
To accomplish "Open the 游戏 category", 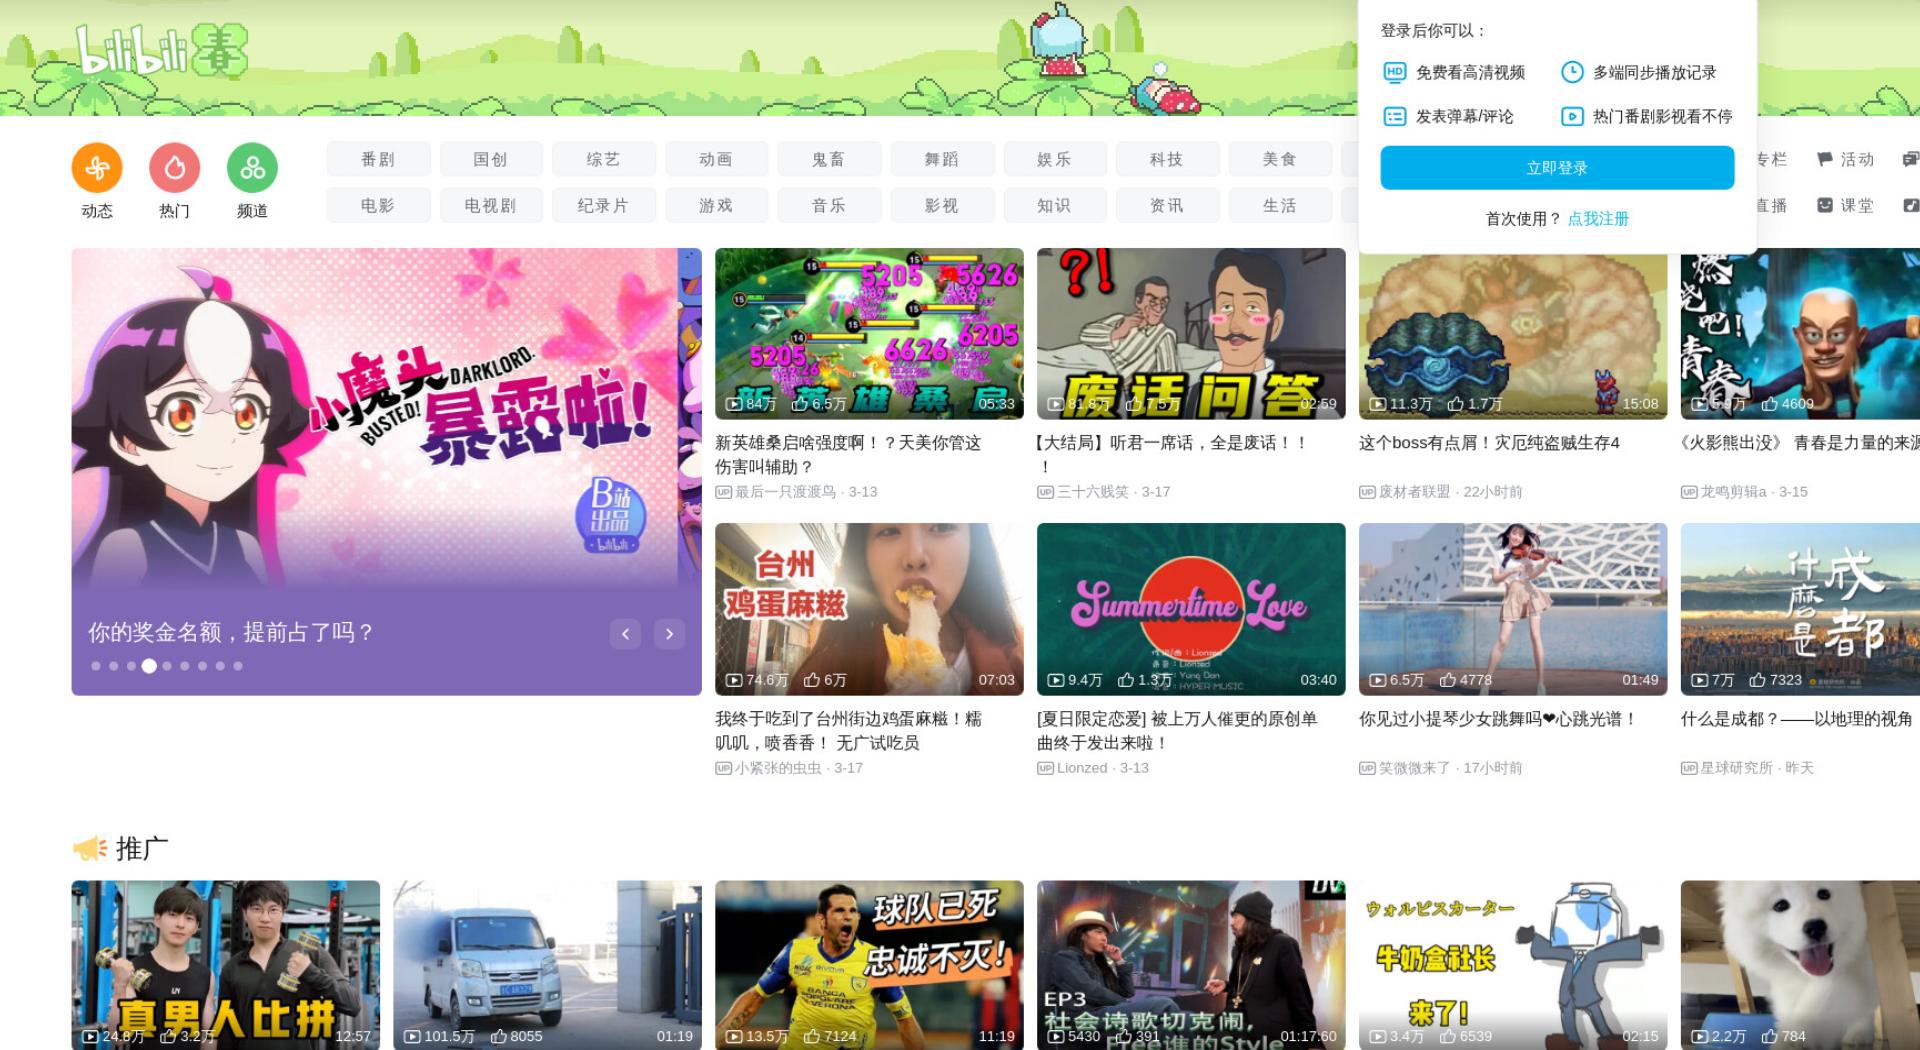I will [716, 205].
